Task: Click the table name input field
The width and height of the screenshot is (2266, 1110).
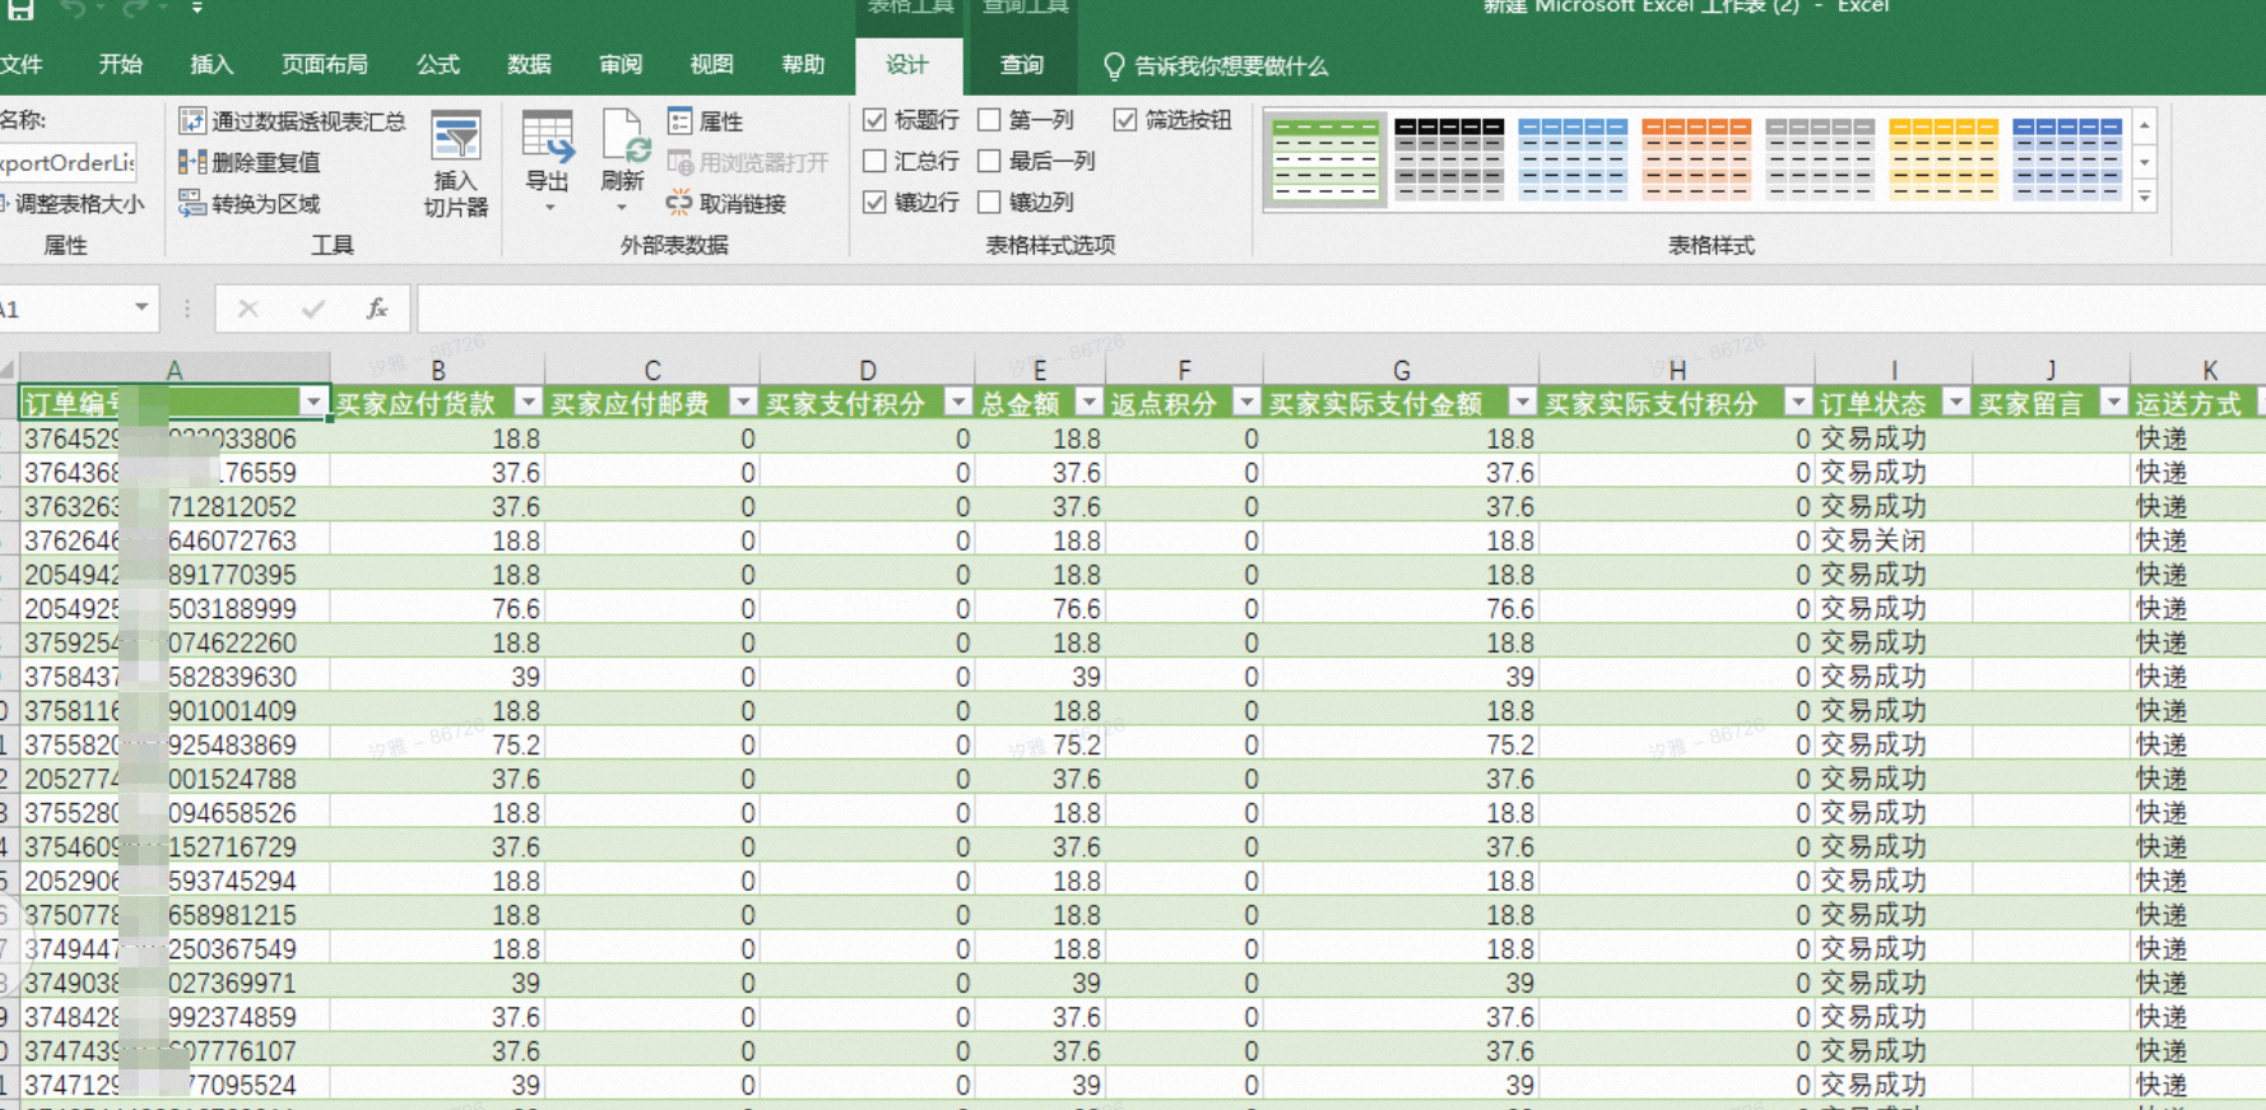Action: point(68,163)
